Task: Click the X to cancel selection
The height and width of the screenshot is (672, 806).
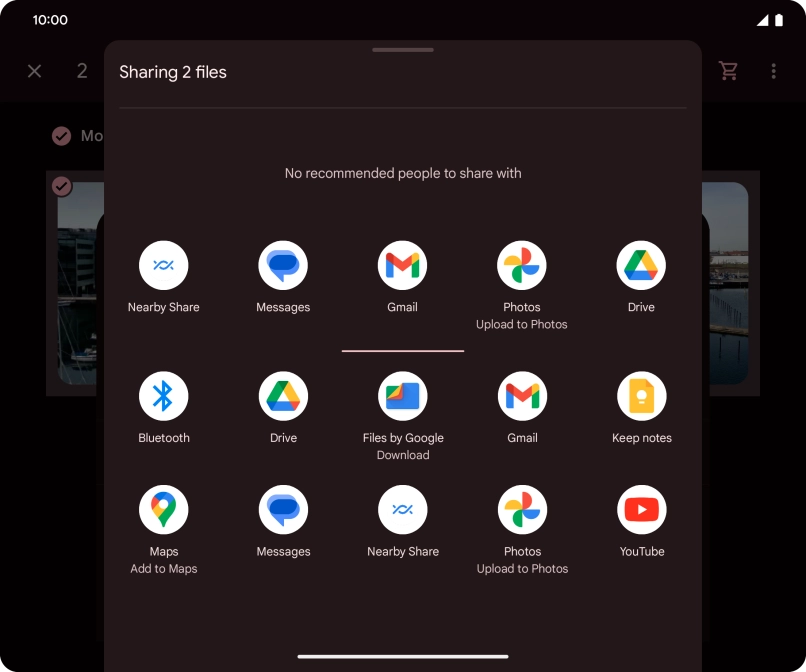Action: 34,71
